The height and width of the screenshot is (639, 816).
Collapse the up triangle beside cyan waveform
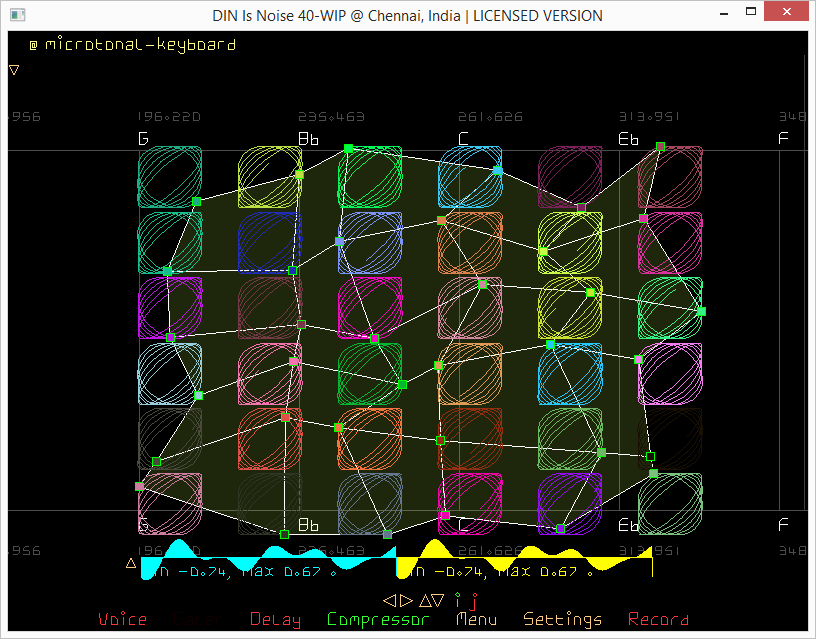point(130,563)
